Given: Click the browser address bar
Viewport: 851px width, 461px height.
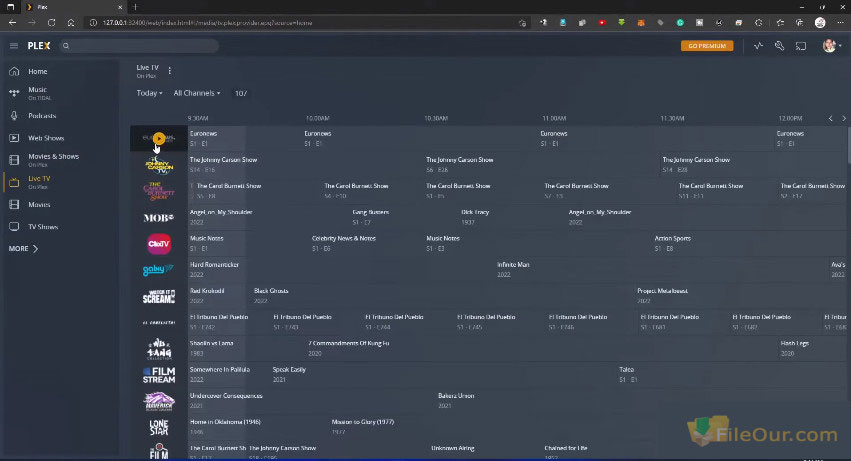Looking at the screenshot, I should click(x=304, y=23).
